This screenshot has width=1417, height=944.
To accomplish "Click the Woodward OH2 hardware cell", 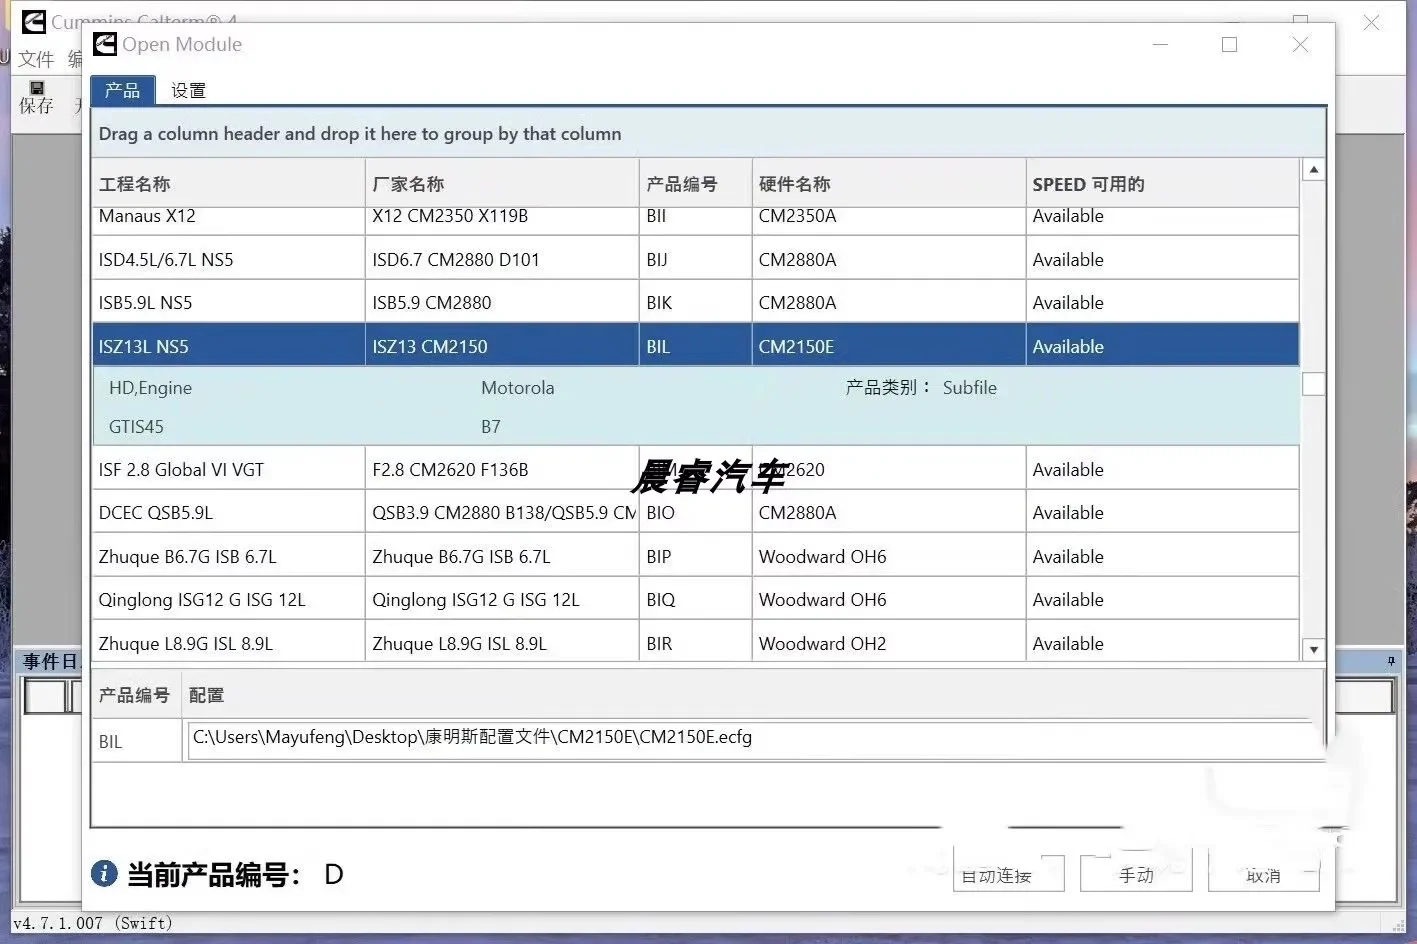I will [888, 643].
